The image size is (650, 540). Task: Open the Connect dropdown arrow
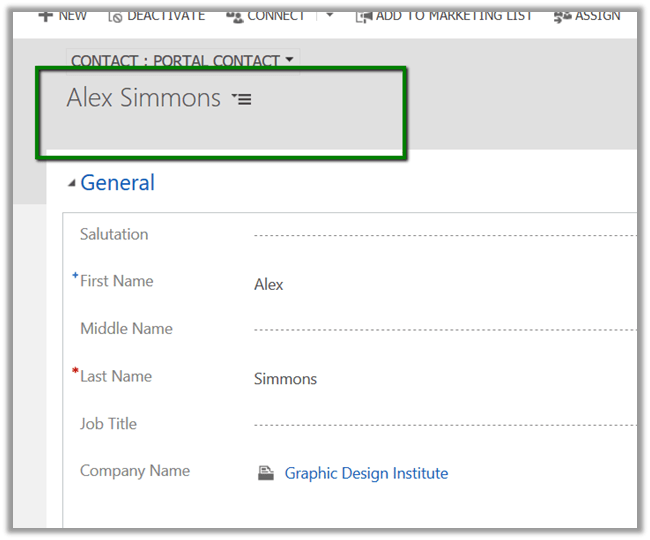point(330,16)
